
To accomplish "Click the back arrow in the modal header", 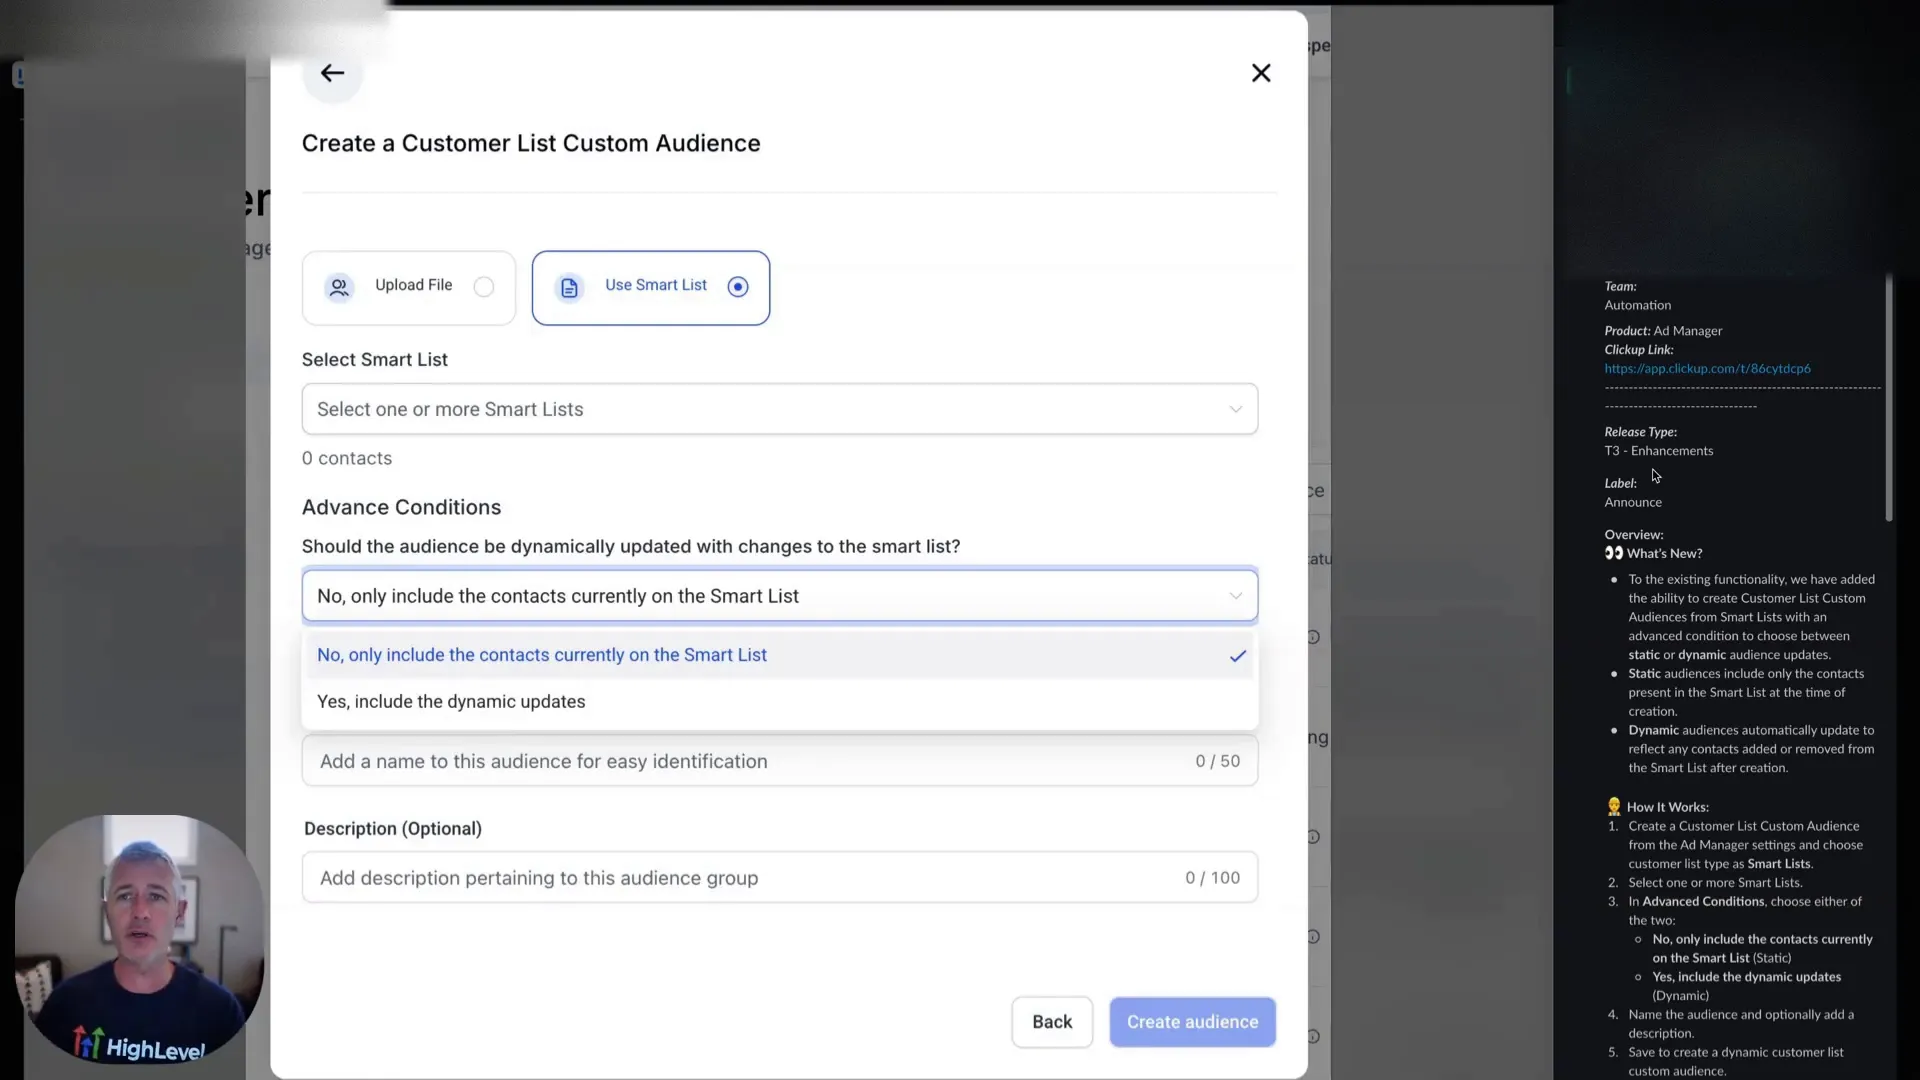I will [x=331, y=72].
